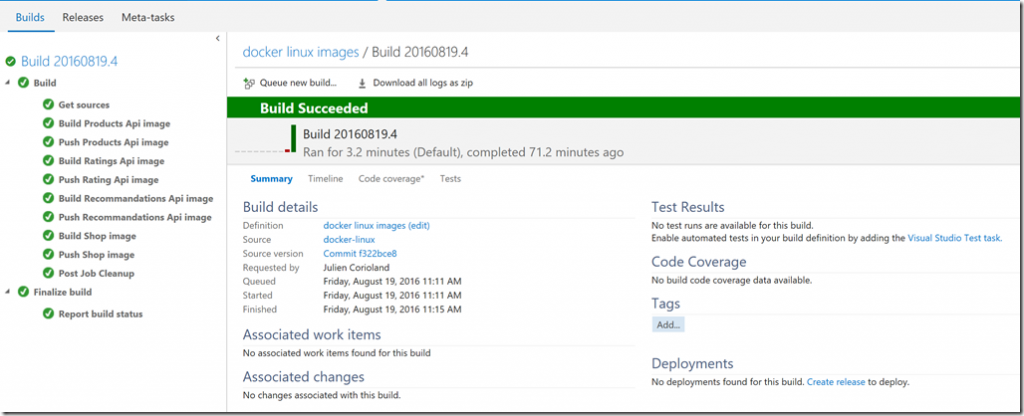1024x416 pixels.
Task: Select the Push Shop image step
Action: [x=97, y=255]
